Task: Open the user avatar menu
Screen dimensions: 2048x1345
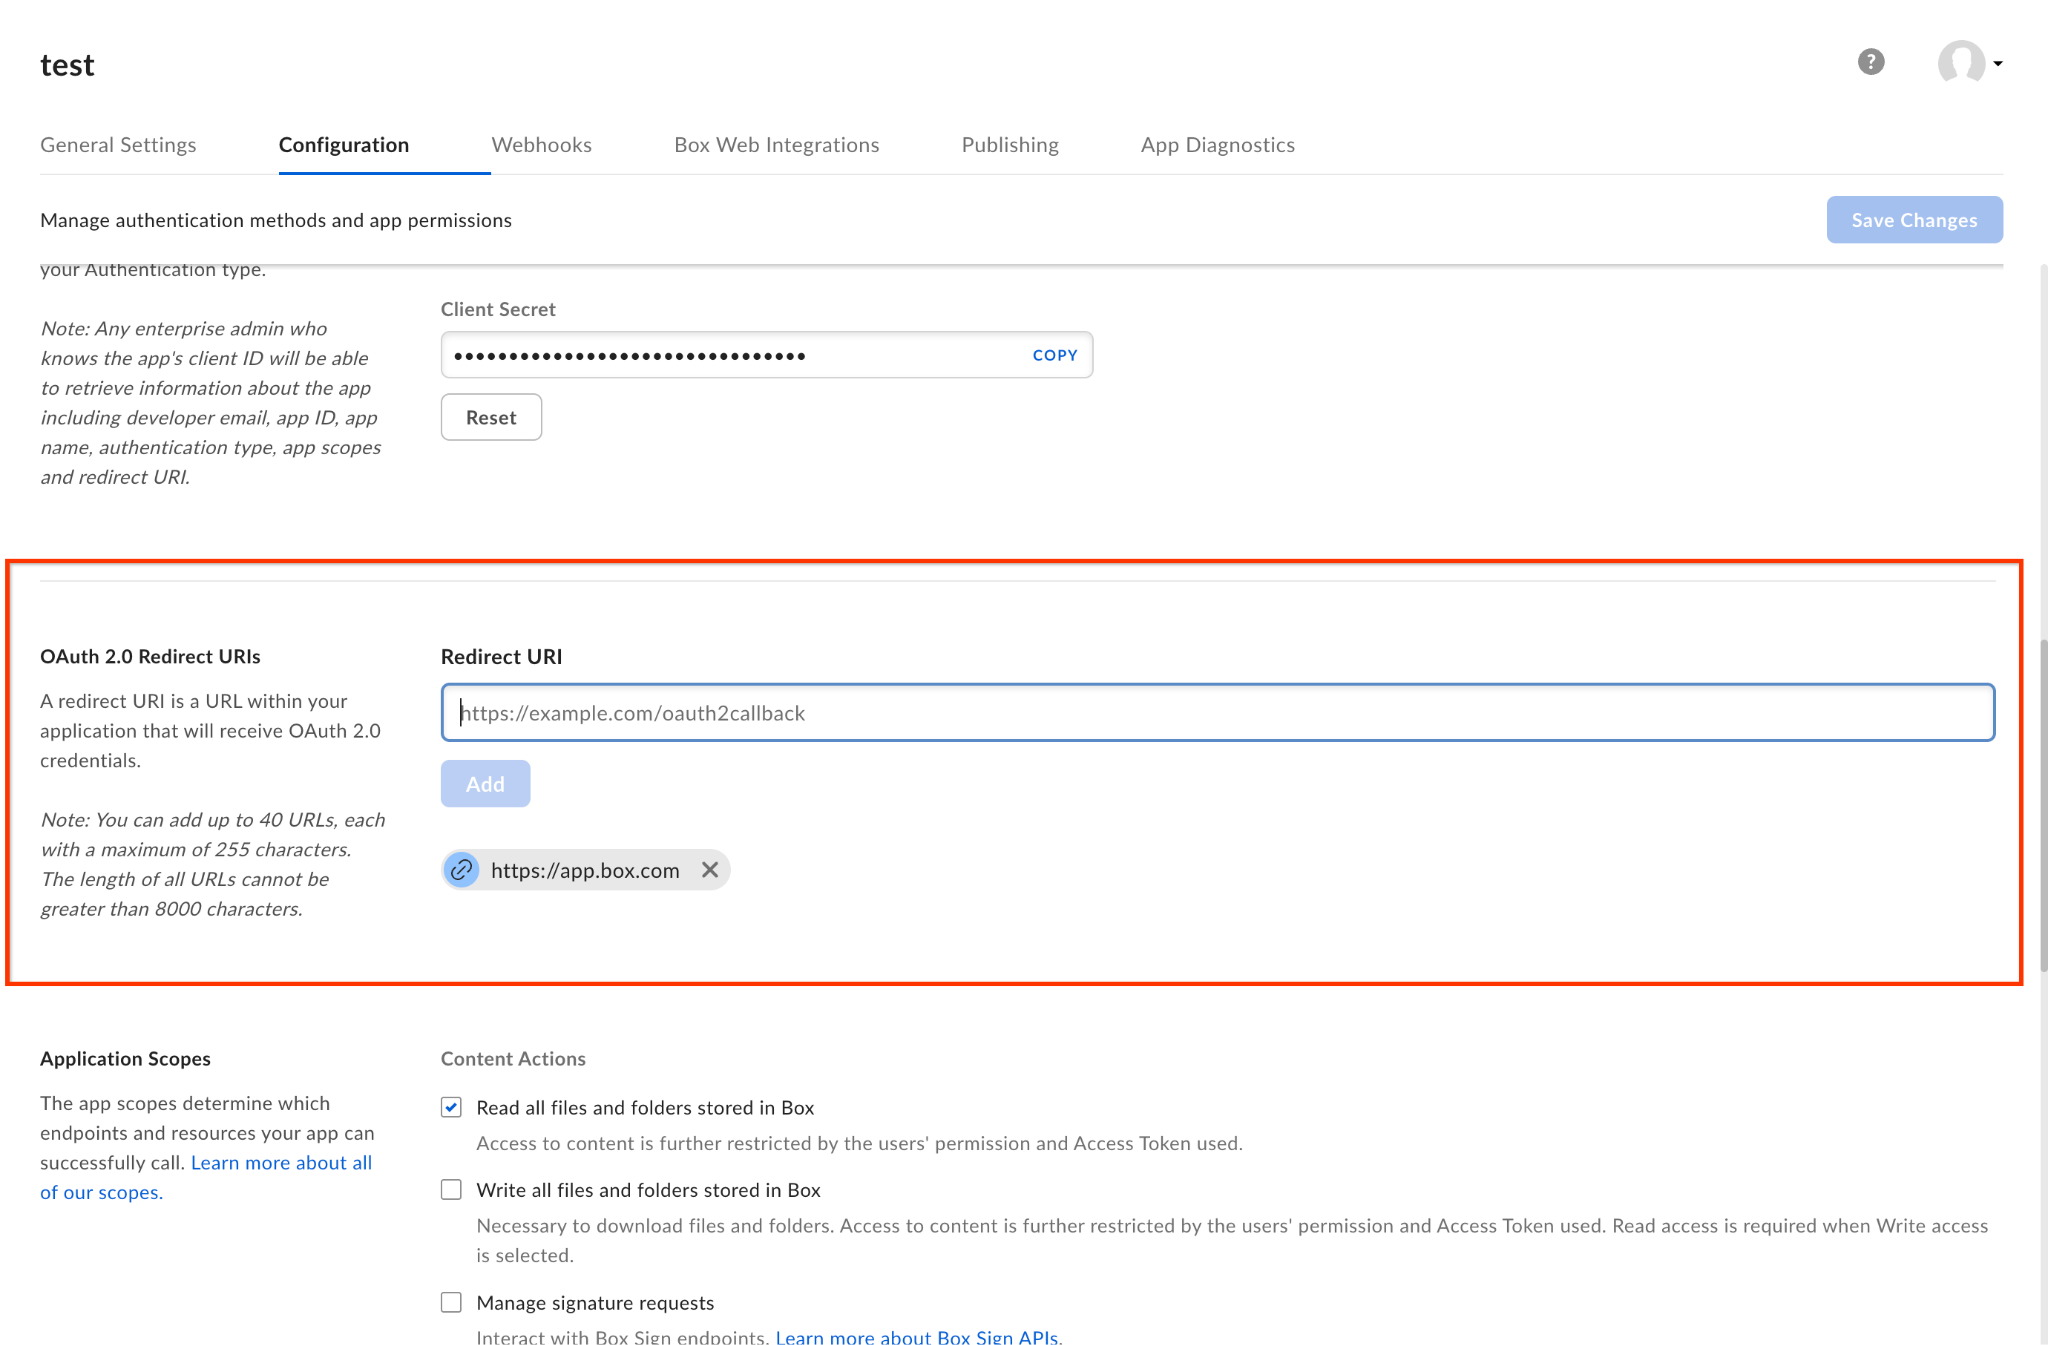Action: (x=1959, y=63)
